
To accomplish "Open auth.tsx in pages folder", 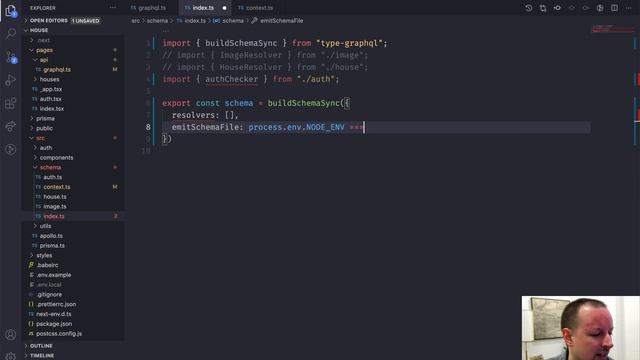I will click(50, 99).
